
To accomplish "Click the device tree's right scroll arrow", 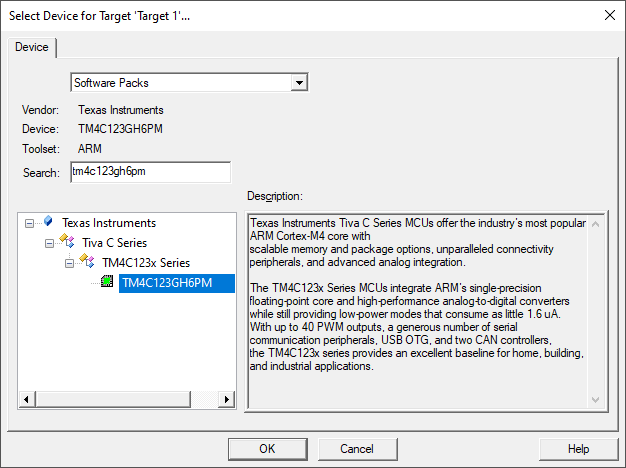I will tap(227, 399).
